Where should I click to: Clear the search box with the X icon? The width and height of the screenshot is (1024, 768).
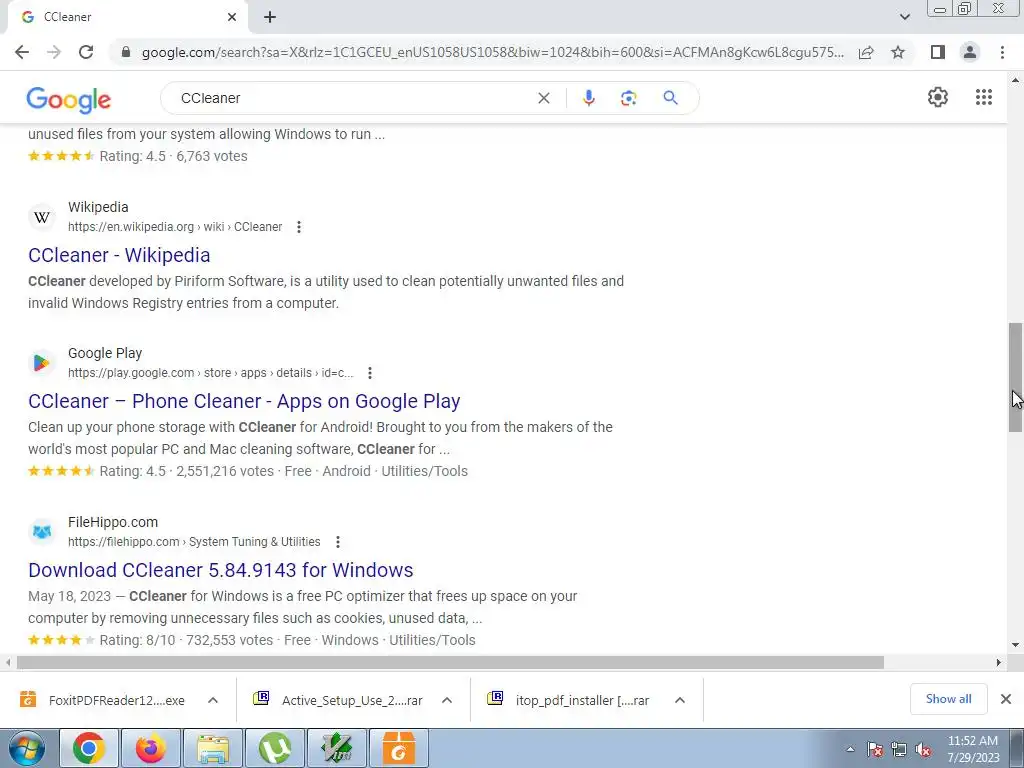(x=543, y=98)
